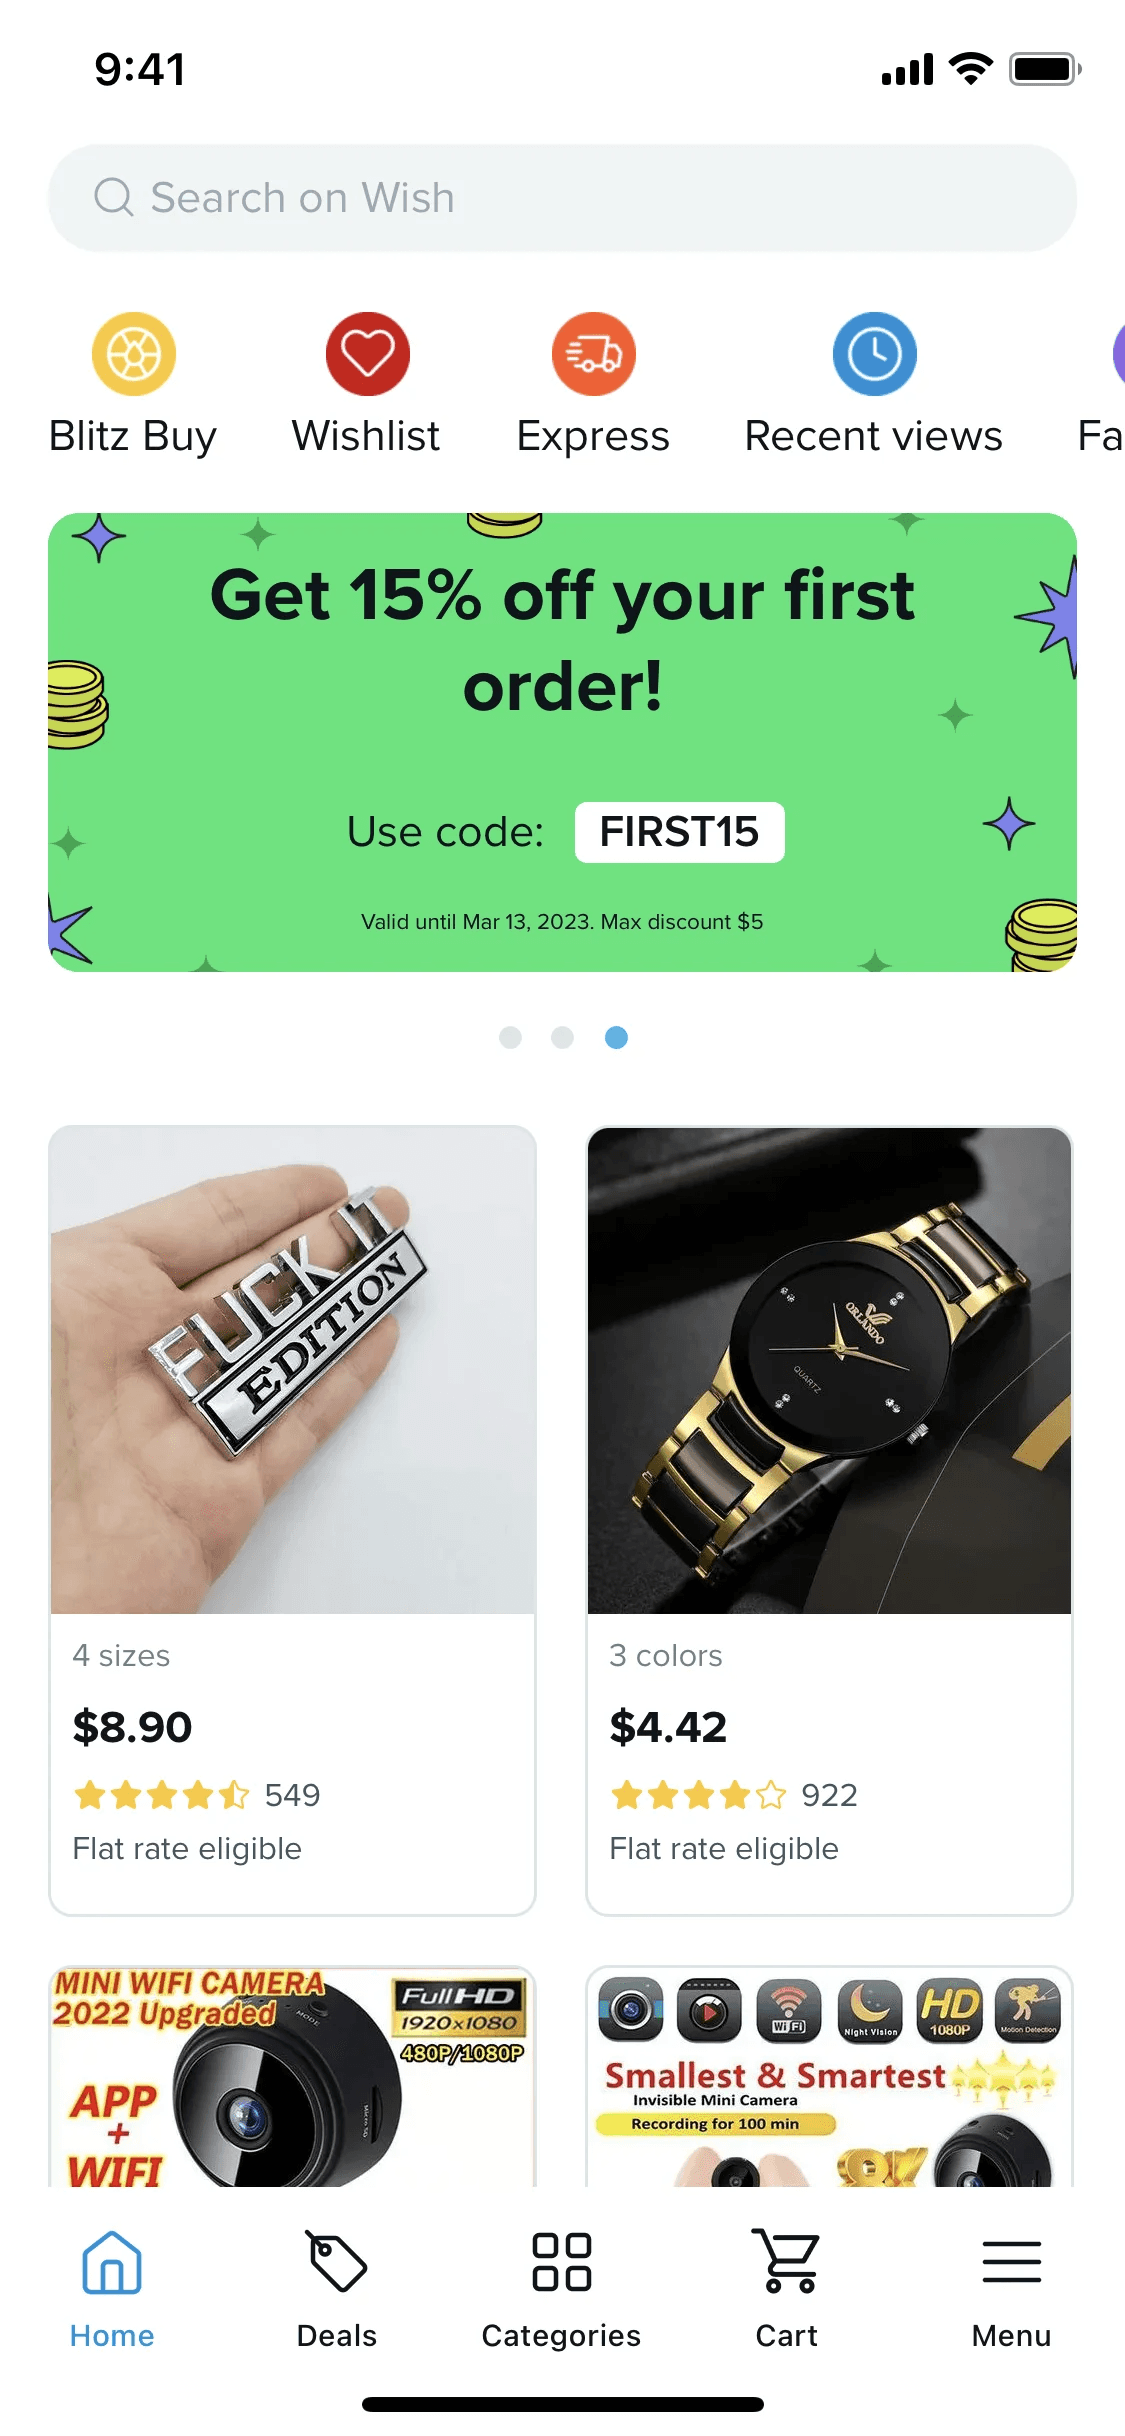This screenshot has width=1125, height=2436.
Task: Open the Smallest & Smartest camera listing
Action: [829, 2077]
